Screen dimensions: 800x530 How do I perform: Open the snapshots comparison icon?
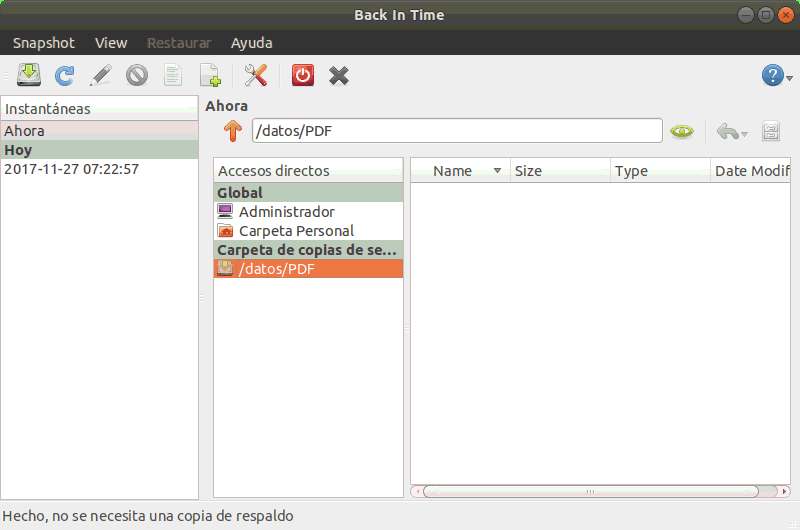click(x=771, y=131)
